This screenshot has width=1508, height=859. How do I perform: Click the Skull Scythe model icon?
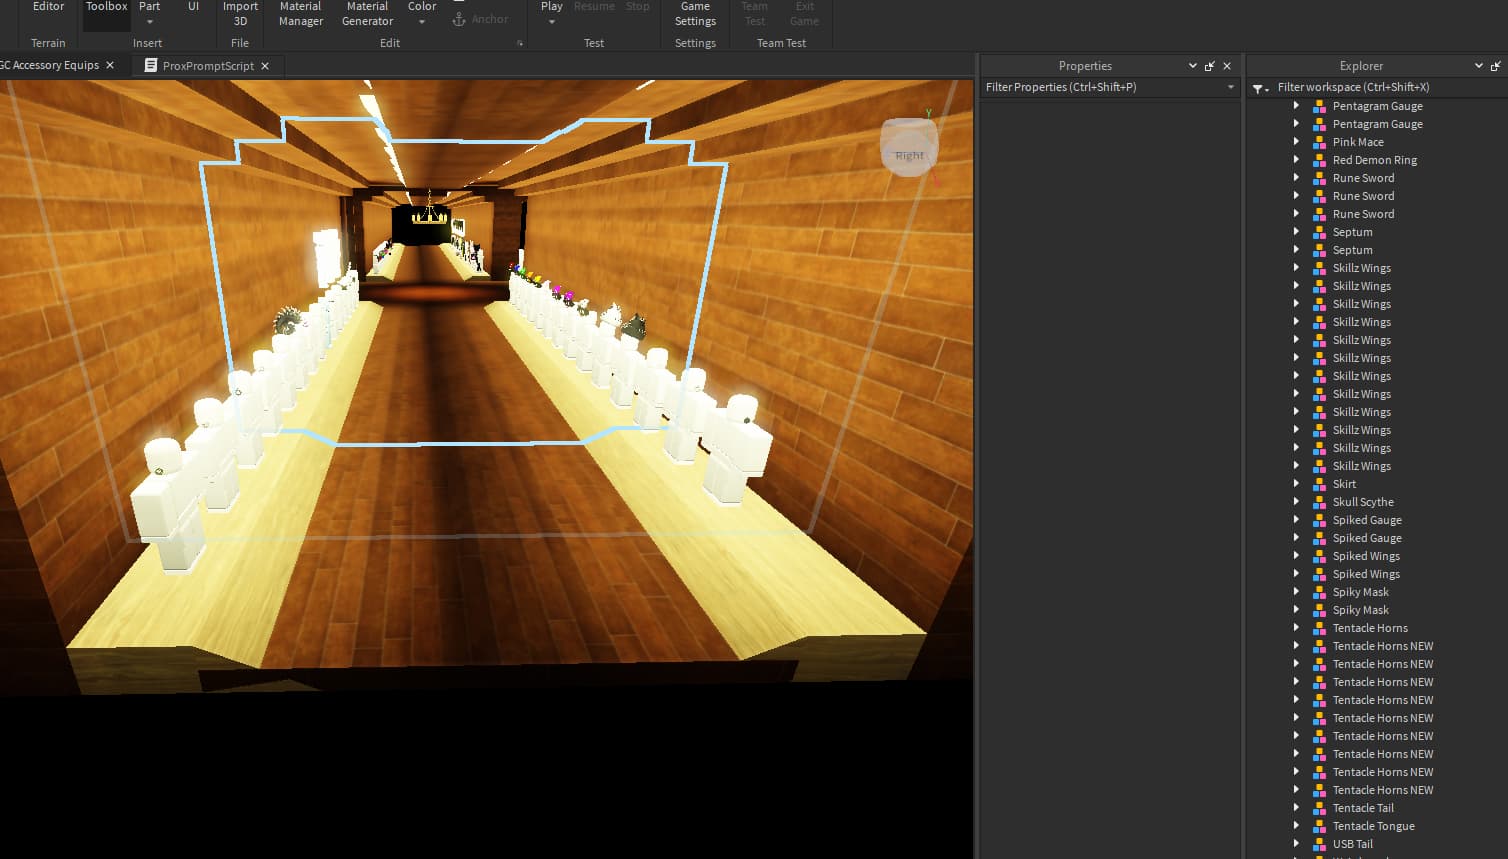coord(1319,502)
